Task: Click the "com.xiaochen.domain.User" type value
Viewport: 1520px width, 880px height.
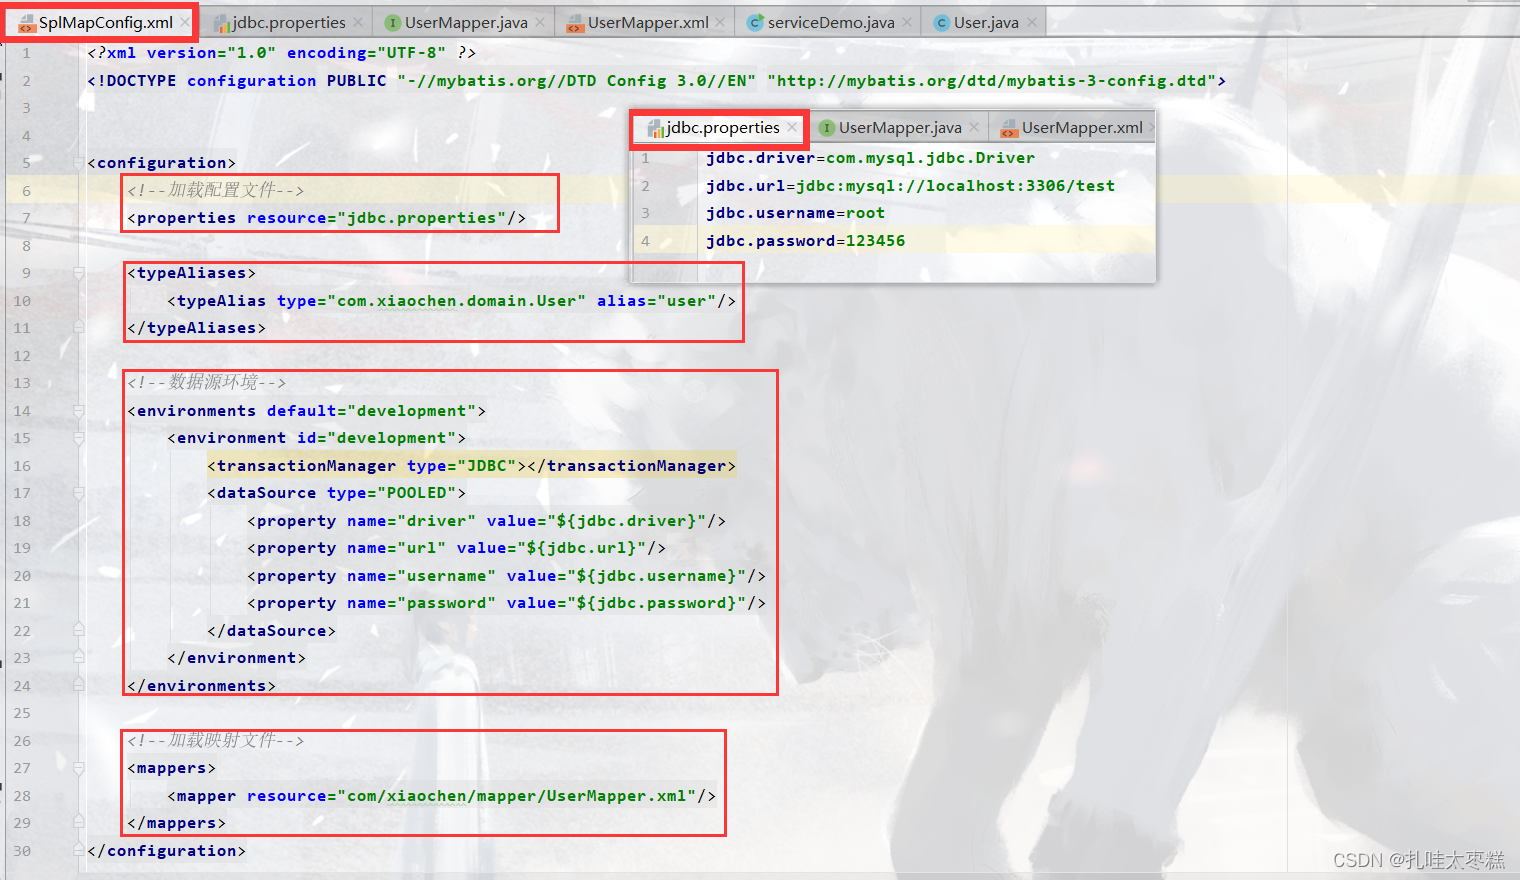Action: (x=457, y=301)
